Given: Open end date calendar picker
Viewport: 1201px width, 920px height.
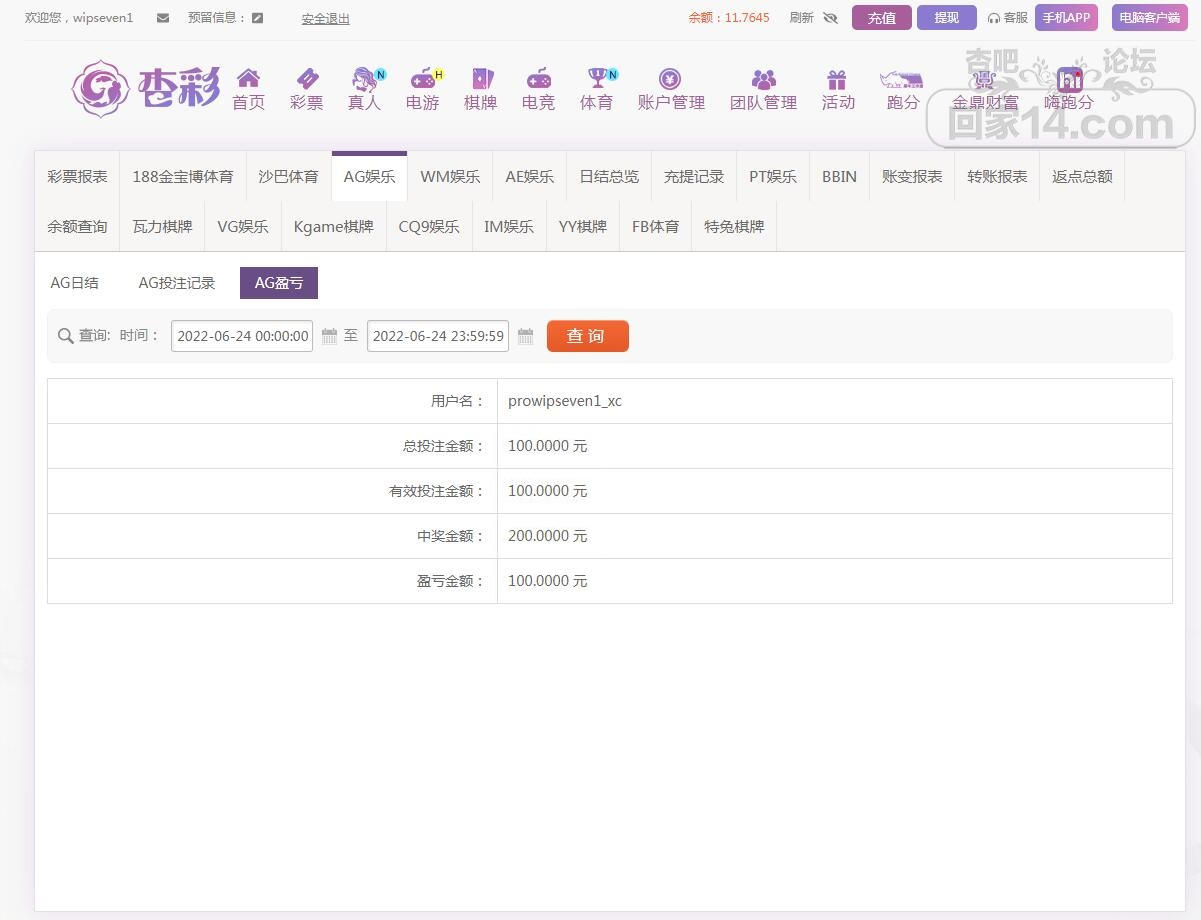Looking at the screenshot, I should click(x=525, y=336).
